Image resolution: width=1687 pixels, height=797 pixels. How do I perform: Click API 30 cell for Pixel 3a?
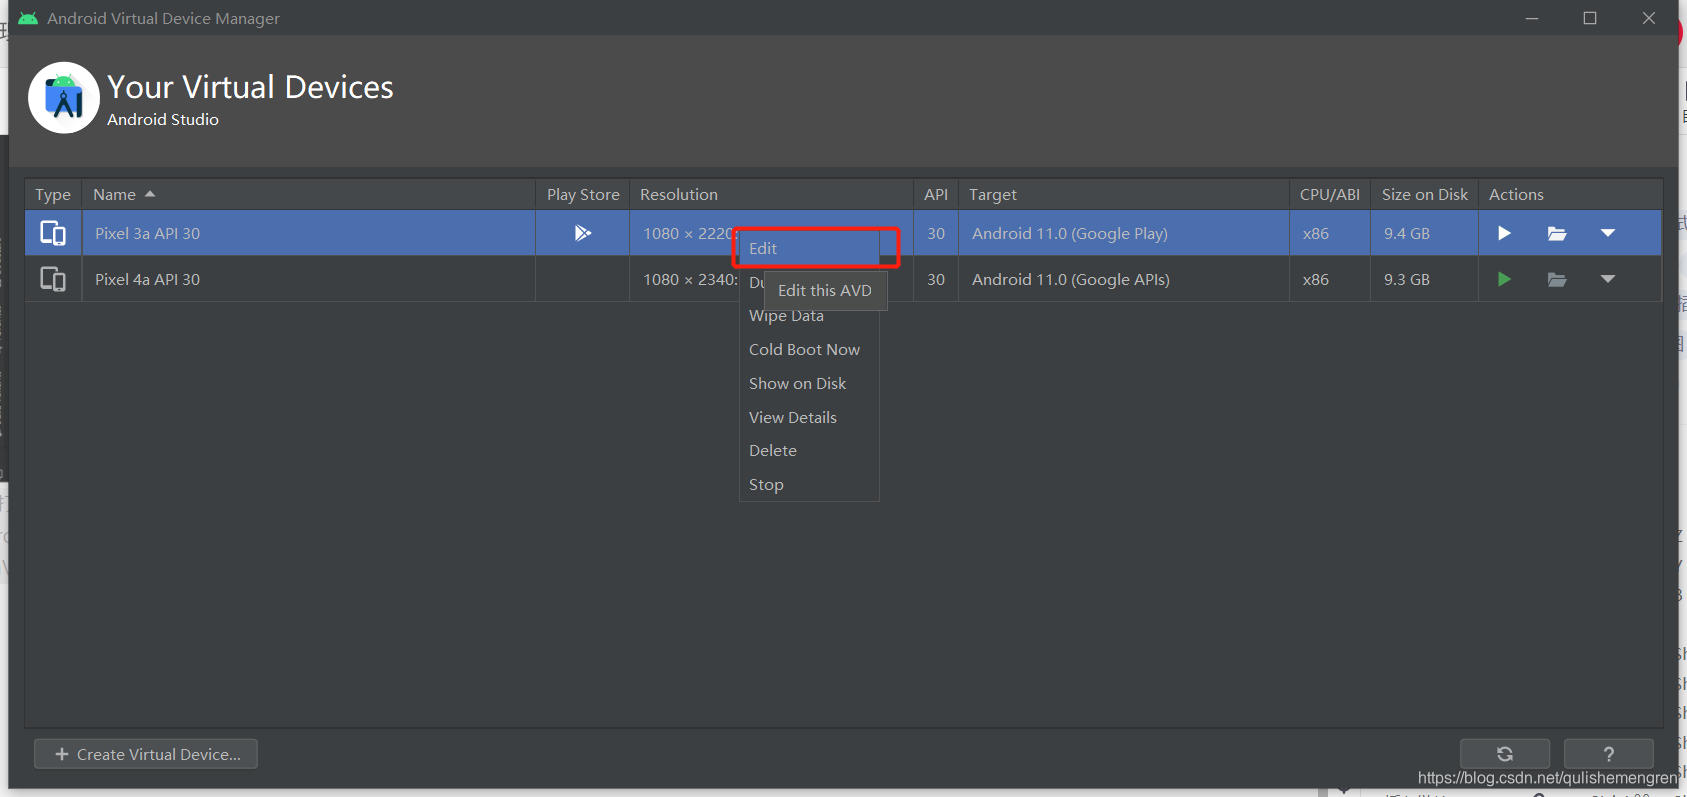click(936, 233)
